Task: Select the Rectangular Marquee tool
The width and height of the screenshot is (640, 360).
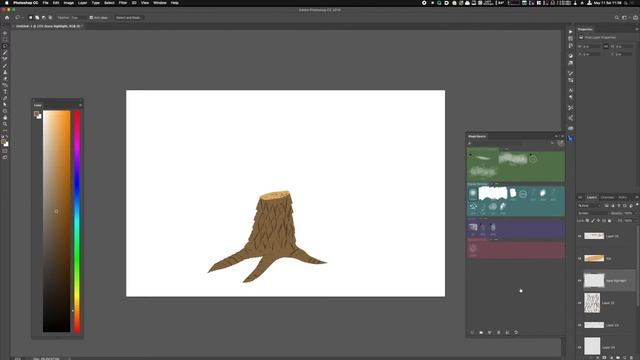Action: [x=5, y=40]
